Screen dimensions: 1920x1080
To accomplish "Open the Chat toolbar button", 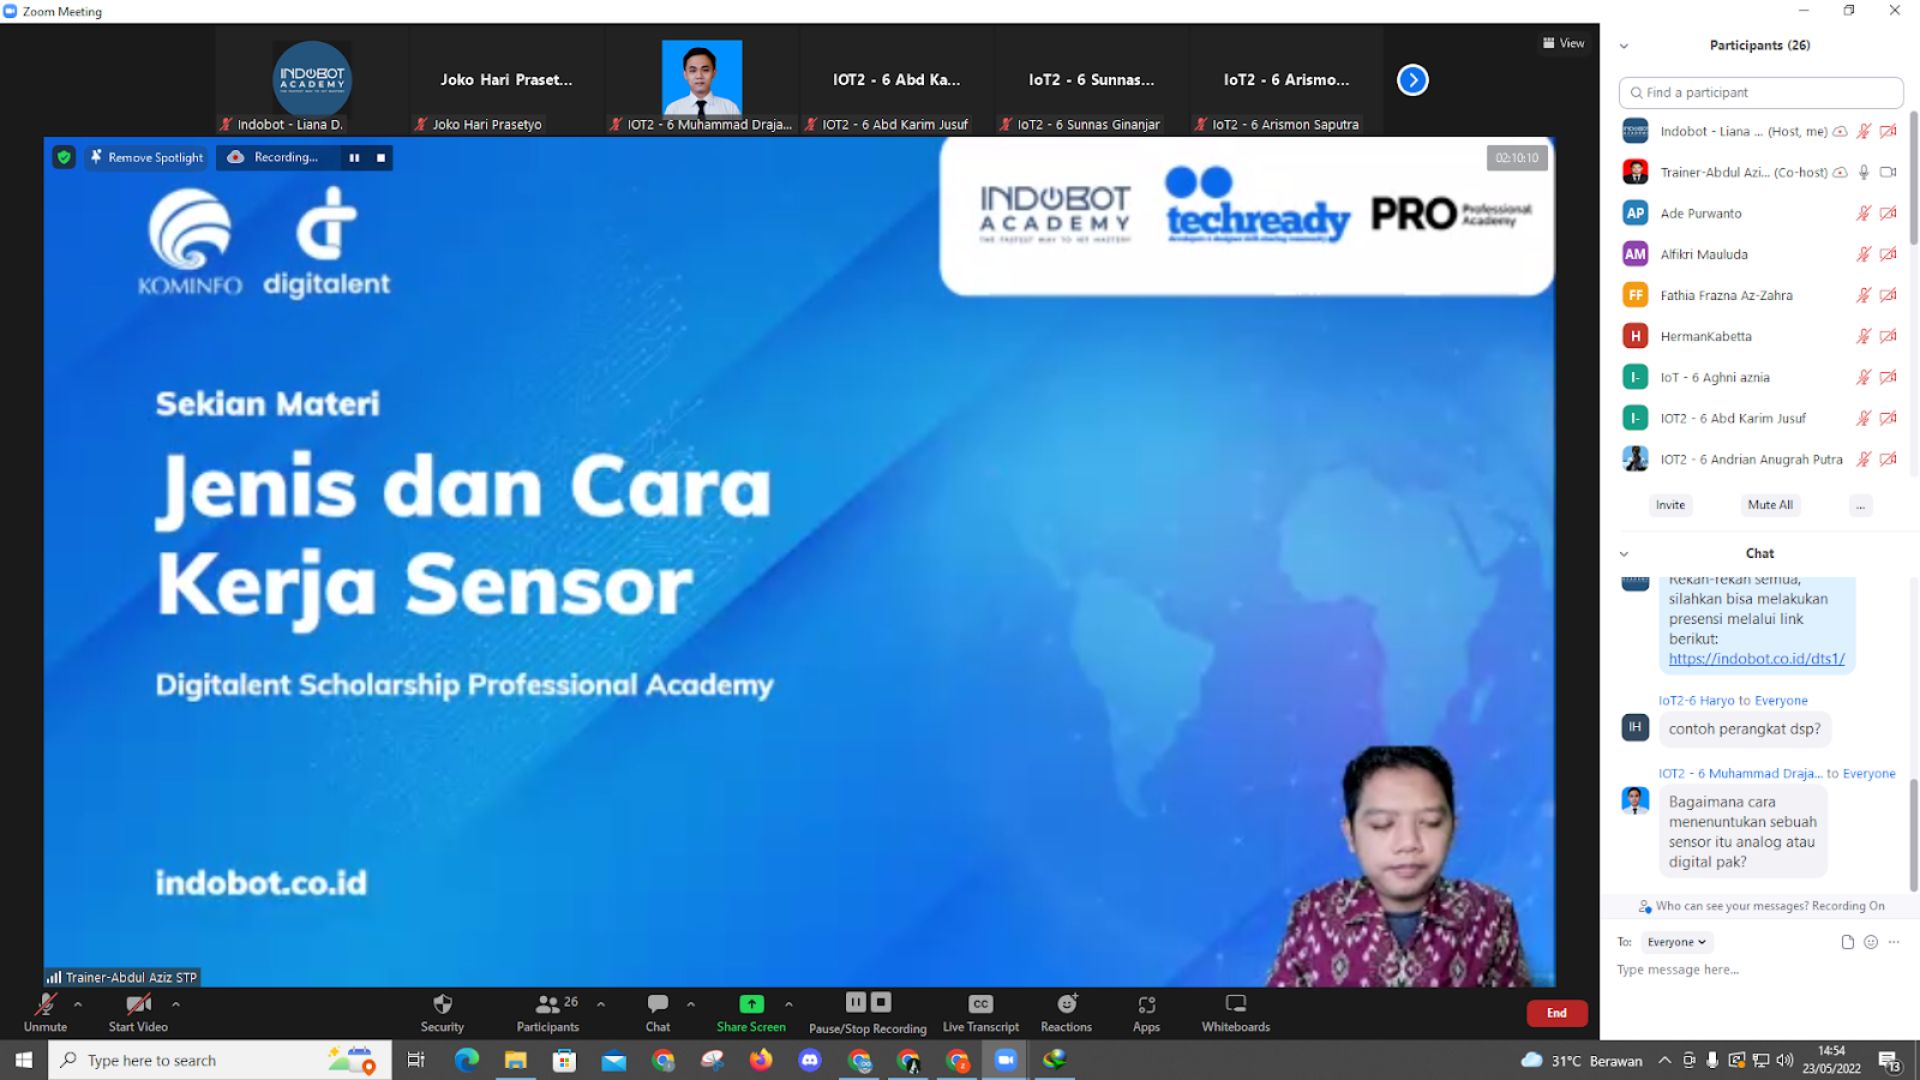I will coord(658,1011).
